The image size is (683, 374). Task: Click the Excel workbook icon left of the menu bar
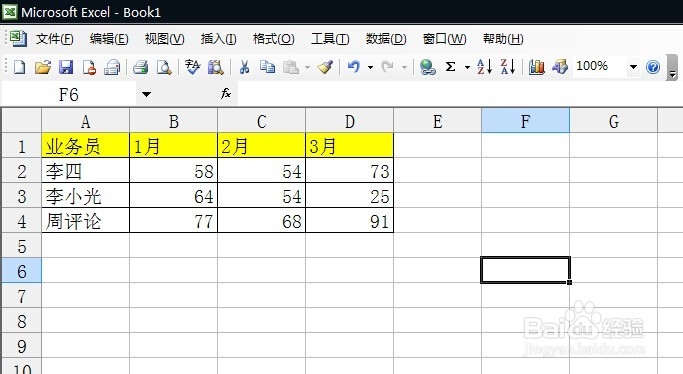click(18, 38)
